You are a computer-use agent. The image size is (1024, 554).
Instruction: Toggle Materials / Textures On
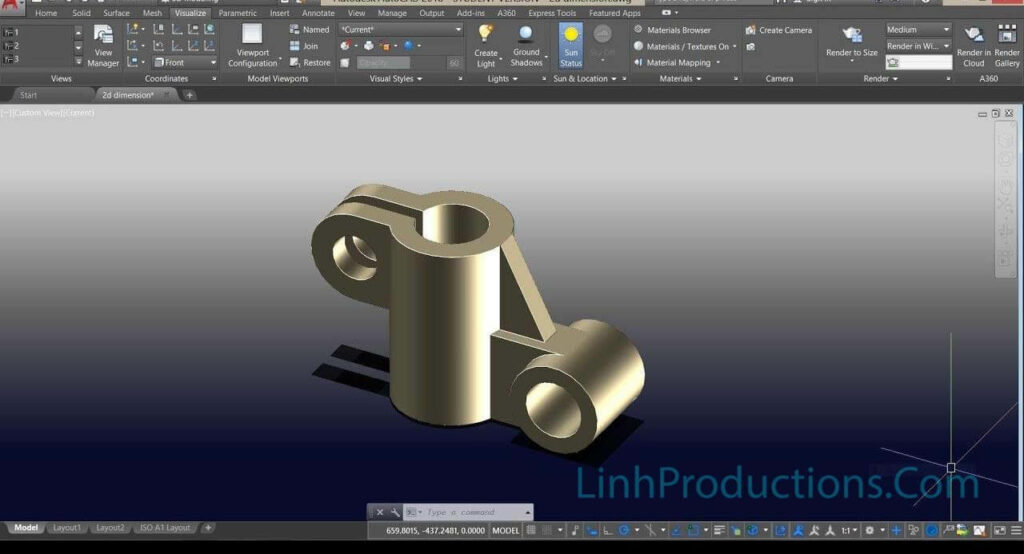click(x=684, y=46)
